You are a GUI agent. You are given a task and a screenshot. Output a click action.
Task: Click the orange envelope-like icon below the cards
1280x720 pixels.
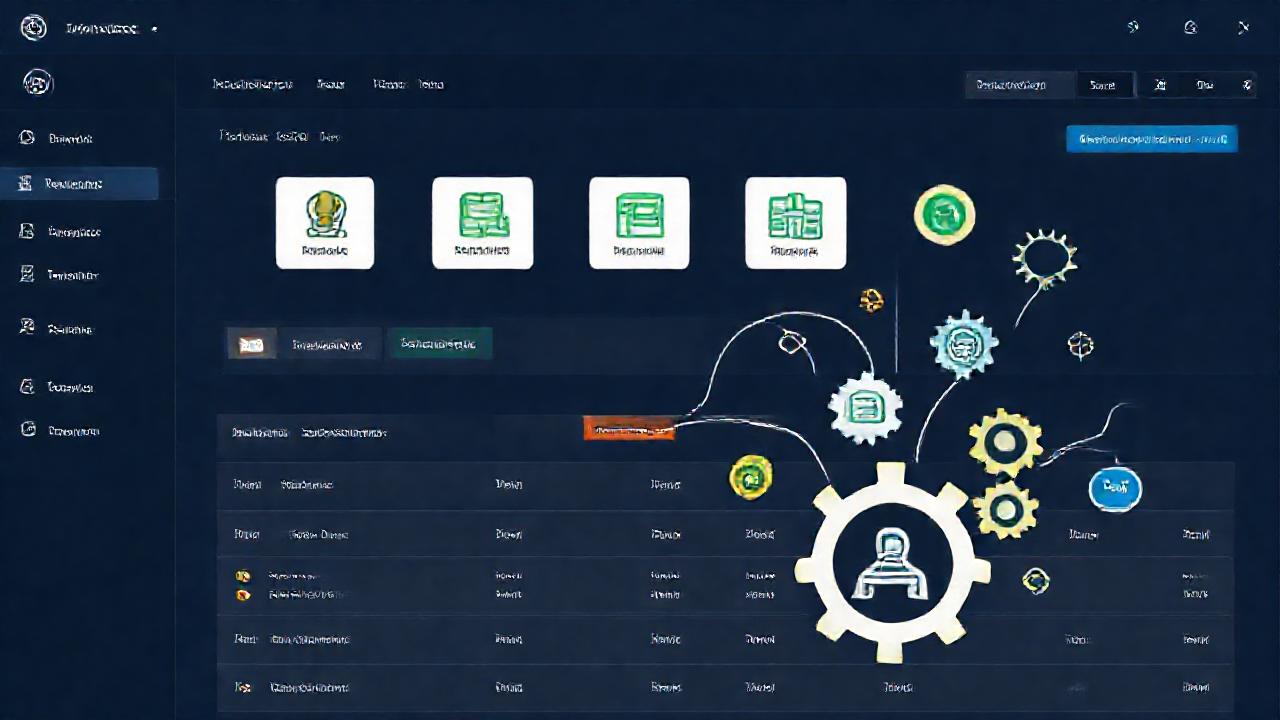[251, 345]
